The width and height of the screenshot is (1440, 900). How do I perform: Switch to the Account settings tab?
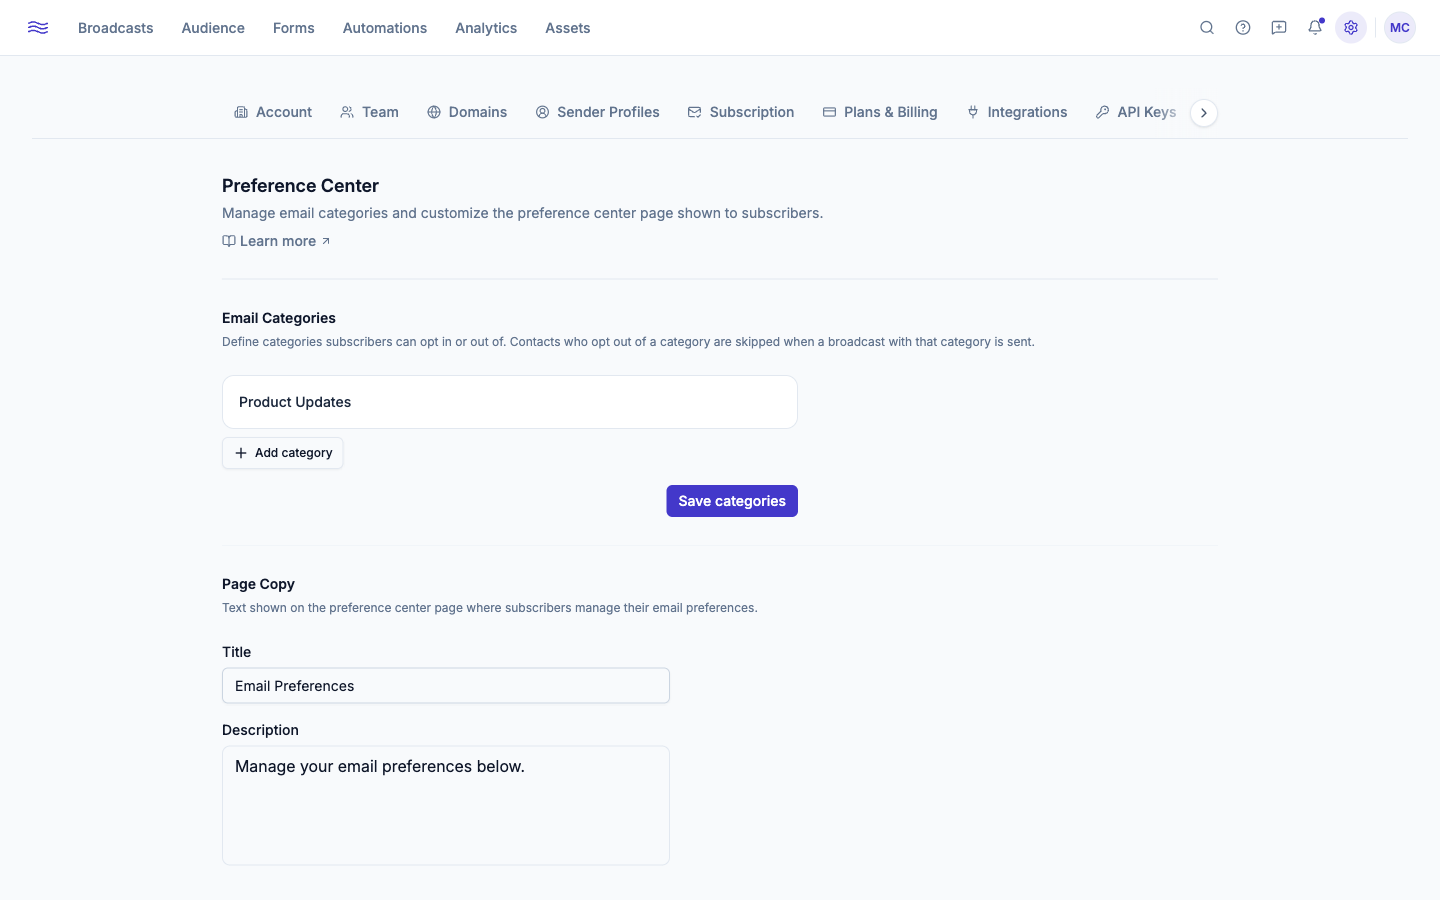pos(273,112)
